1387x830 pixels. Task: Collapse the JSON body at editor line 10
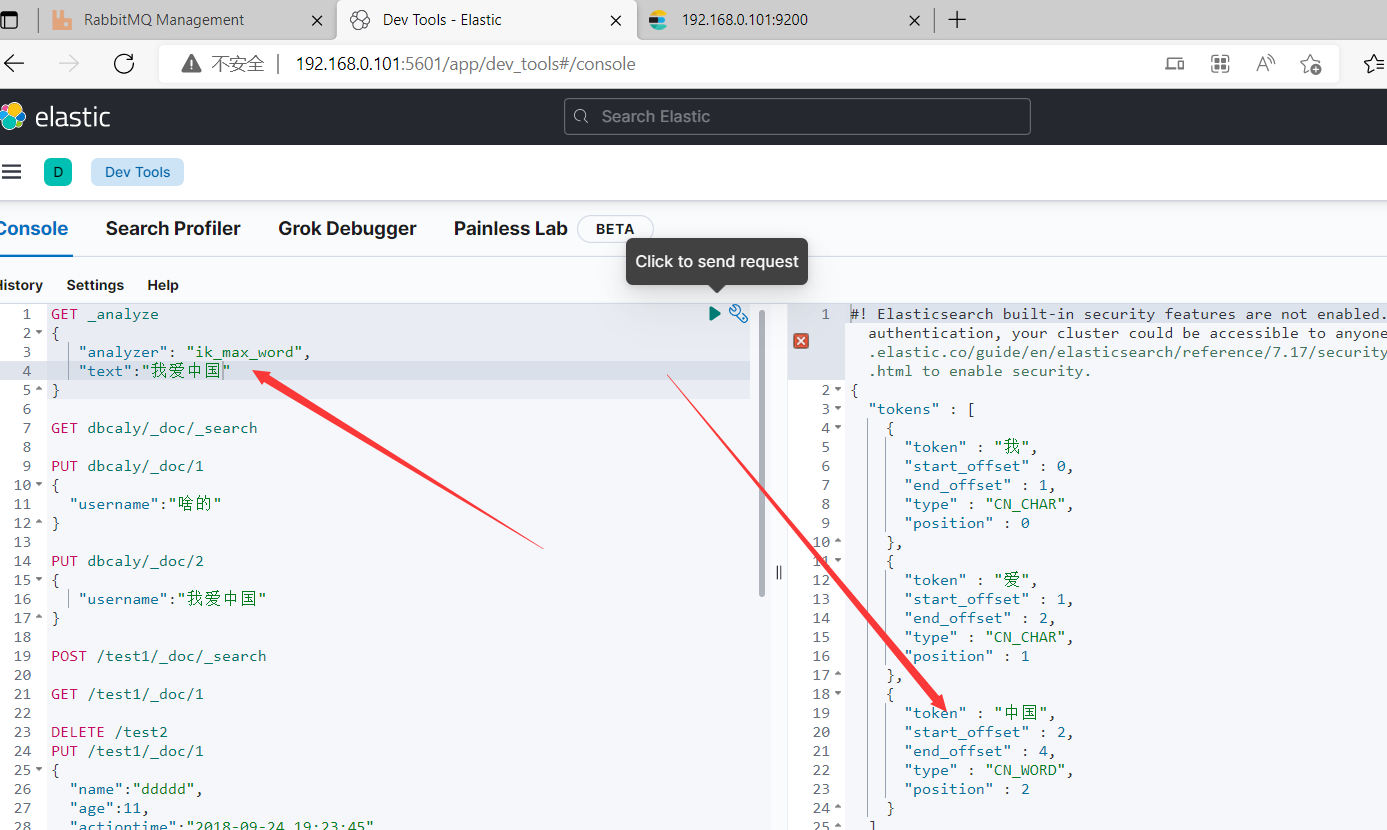click(x=39, y=485)
